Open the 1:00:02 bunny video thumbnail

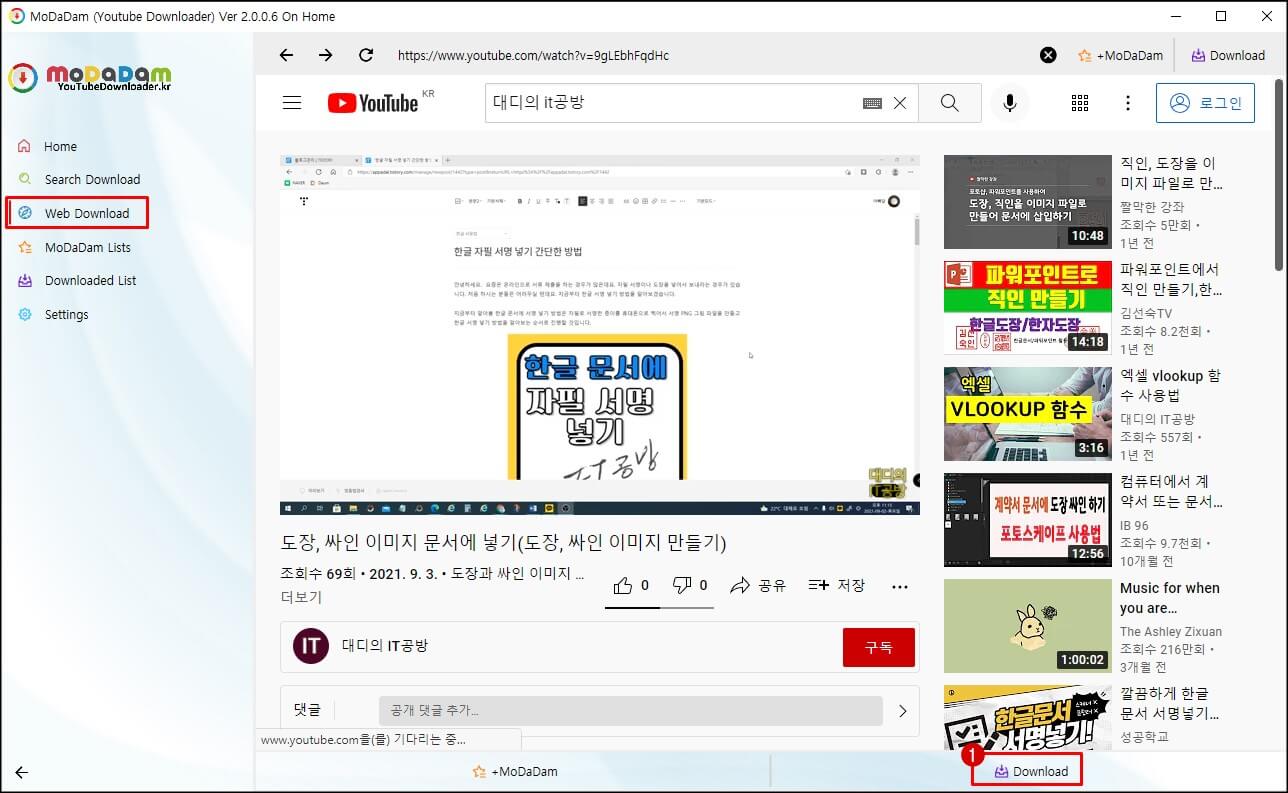[1028, 626]
